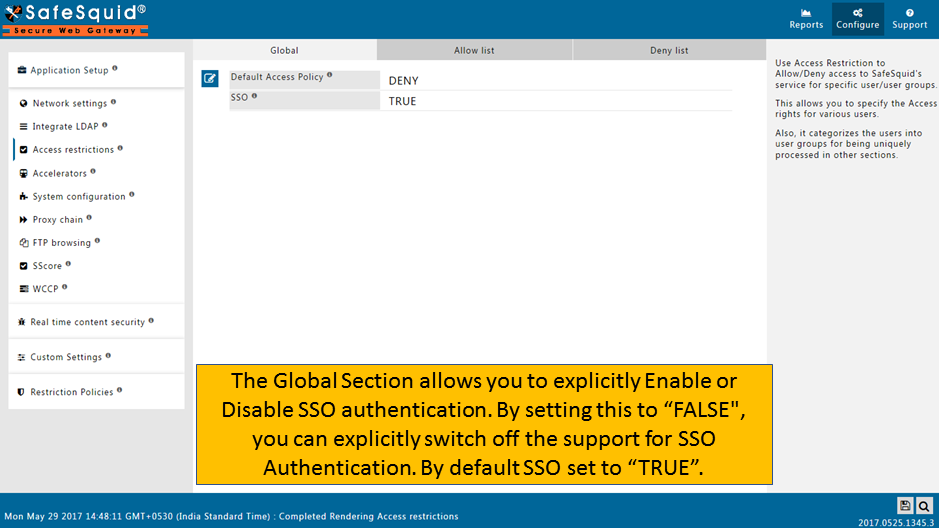Screen dimensions: 939x528
Task: Click the search magnifier icon in status bar
Action: coord(924,506)
